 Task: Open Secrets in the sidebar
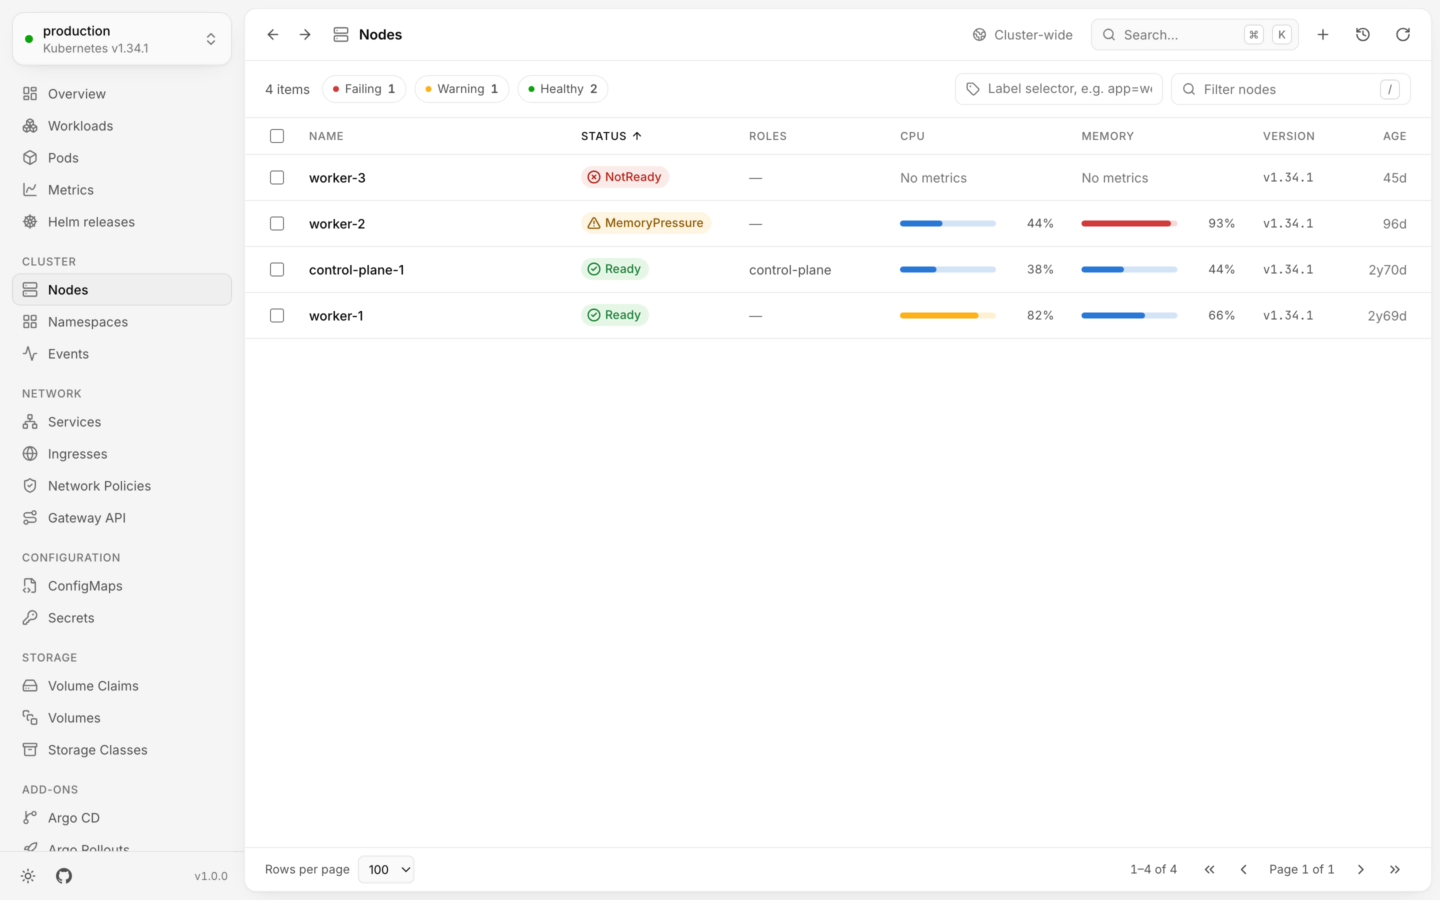122,618
